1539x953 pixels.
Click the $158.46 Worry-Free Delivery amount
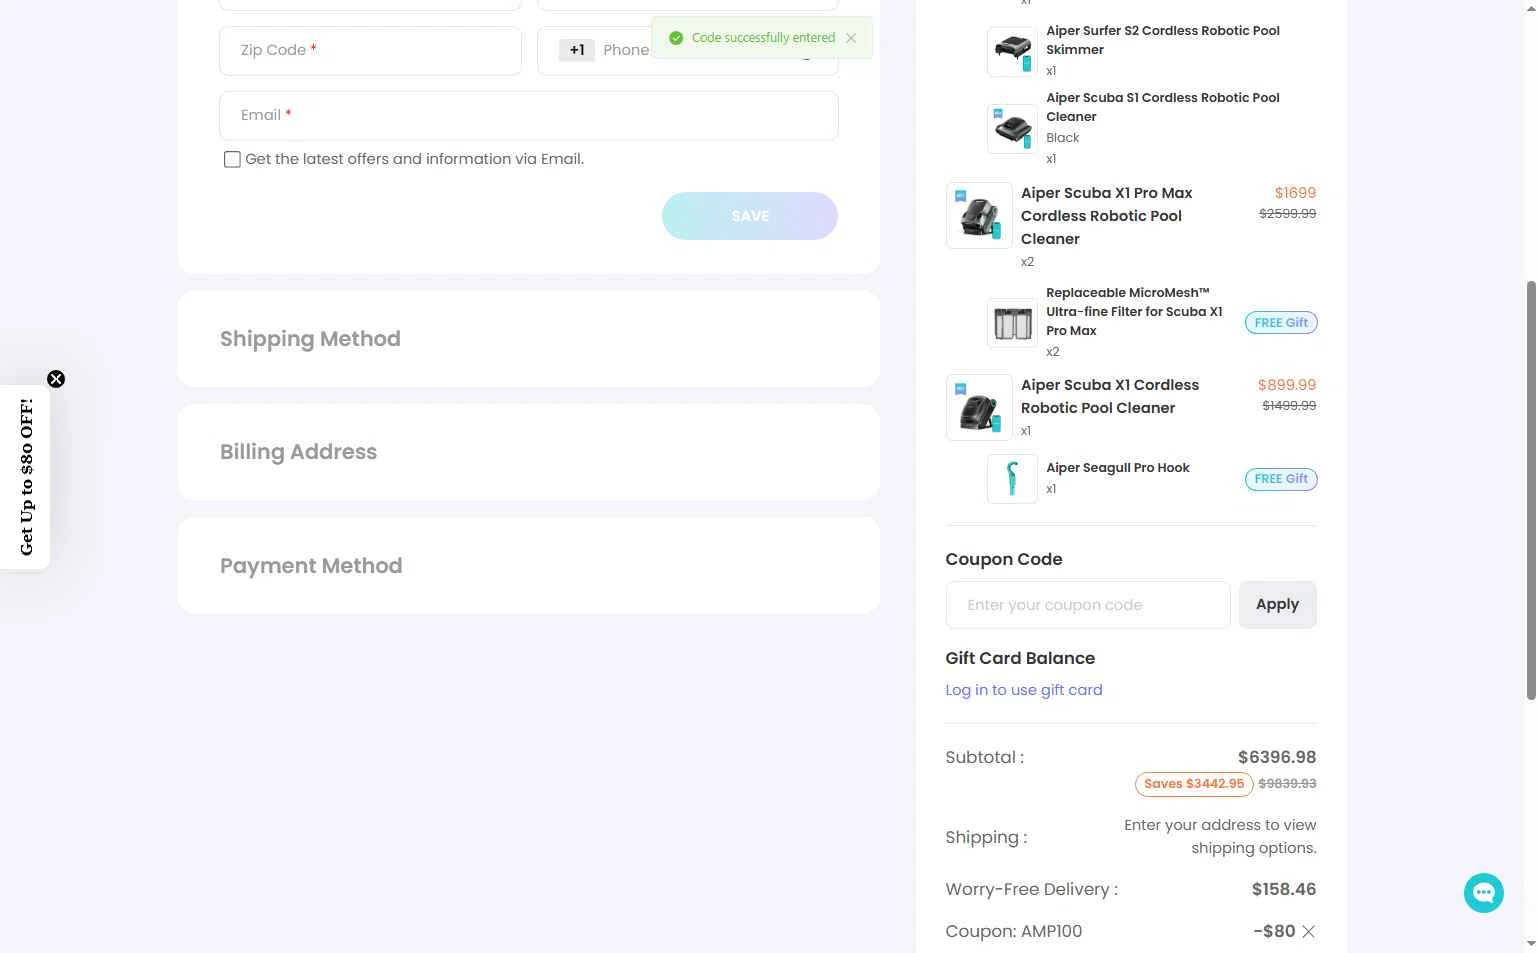click(x=1284, y=890)
